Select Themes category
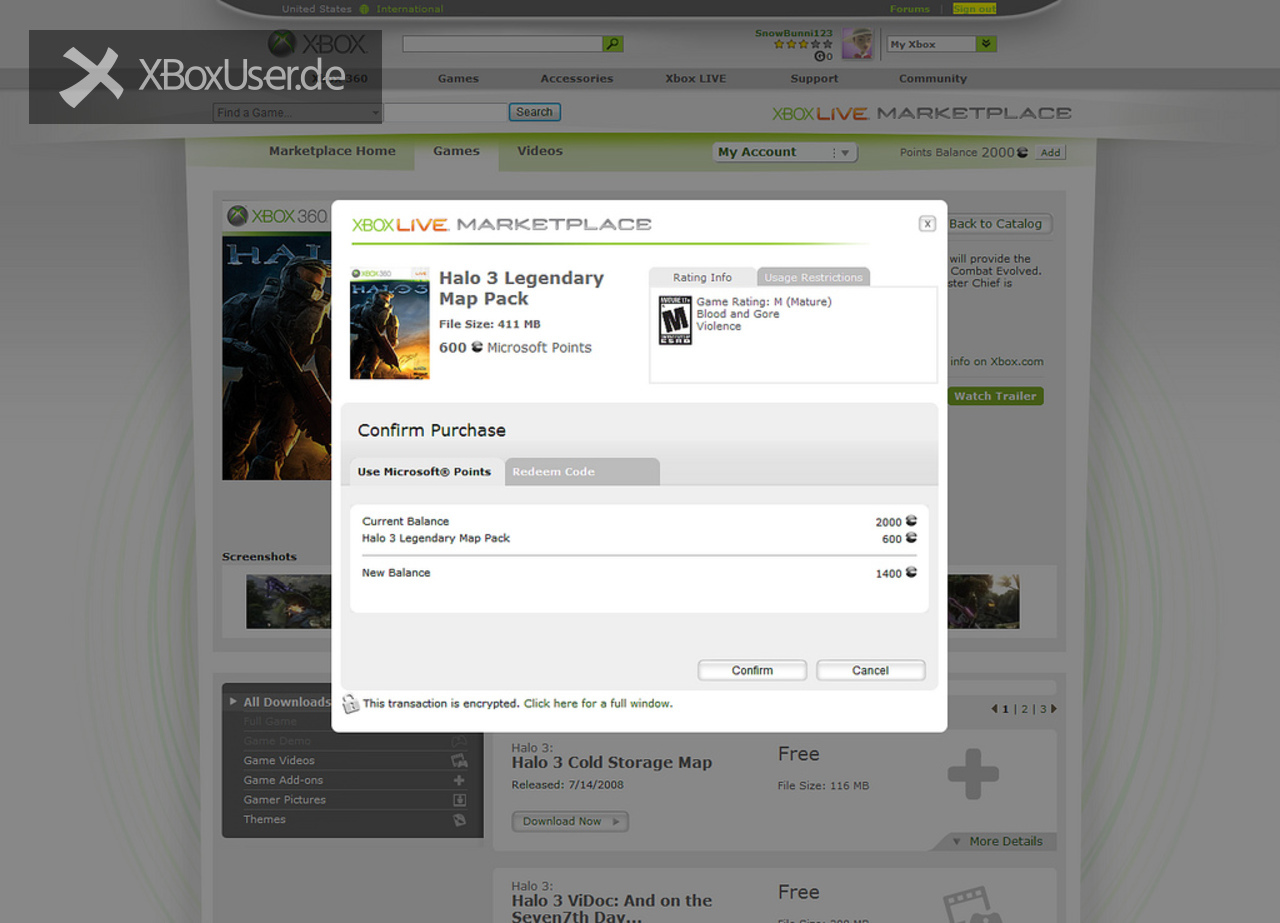1280x923 pixels. coord(265,820)
